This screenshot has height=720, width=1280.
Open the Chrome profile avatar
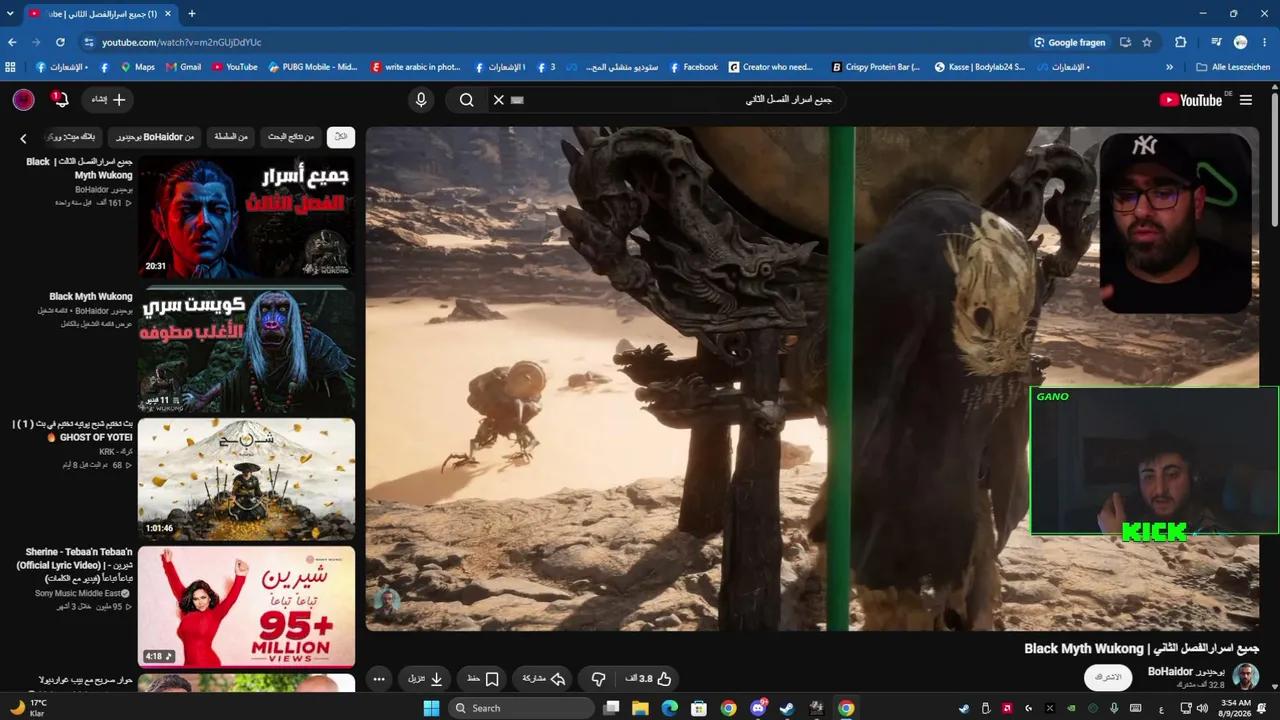(1241, 42)
